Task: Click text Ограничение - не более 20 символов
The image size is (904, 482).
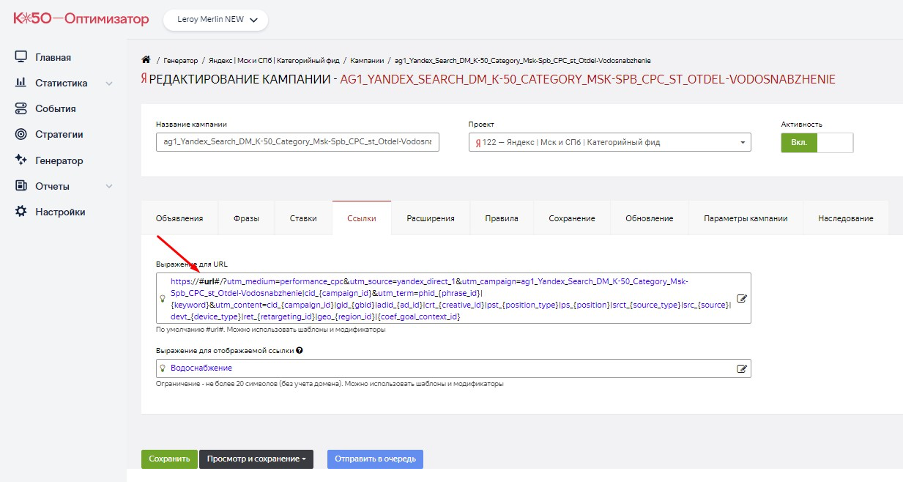Action: [330, 383]
